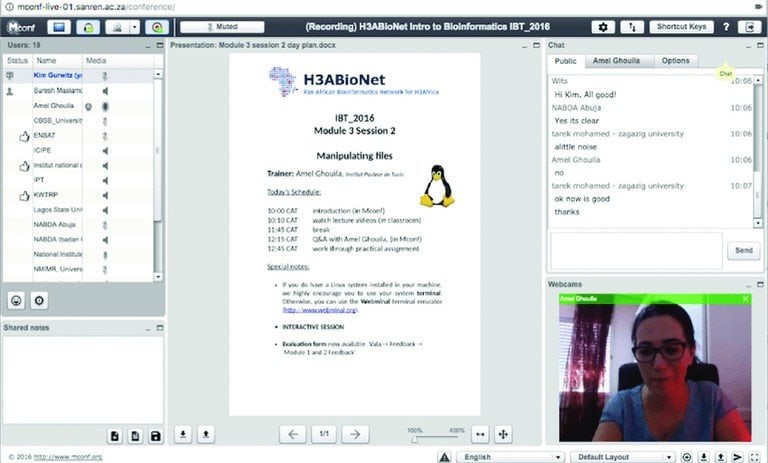The image size is (768, 463).
Task: Click the upload layout icon in footer
Action: [x=720, y=457]
